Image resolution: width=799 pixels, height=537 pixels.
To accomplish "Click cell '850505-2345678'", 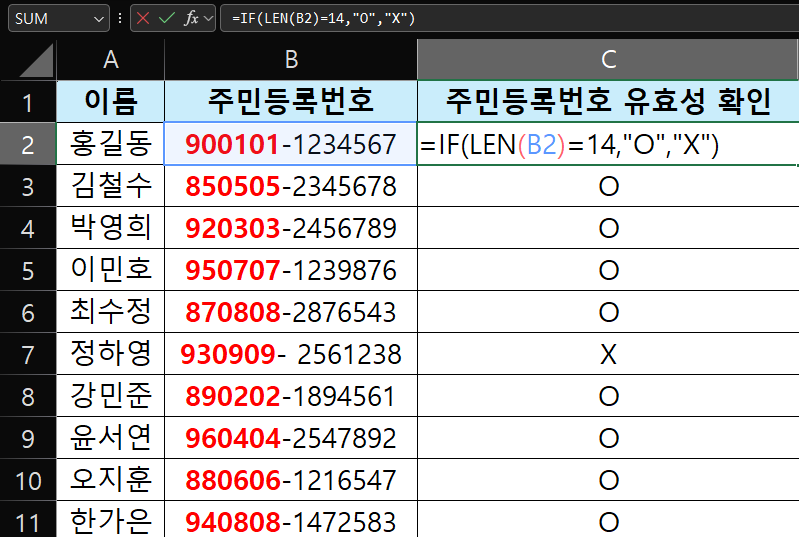I will pos(291,186).
